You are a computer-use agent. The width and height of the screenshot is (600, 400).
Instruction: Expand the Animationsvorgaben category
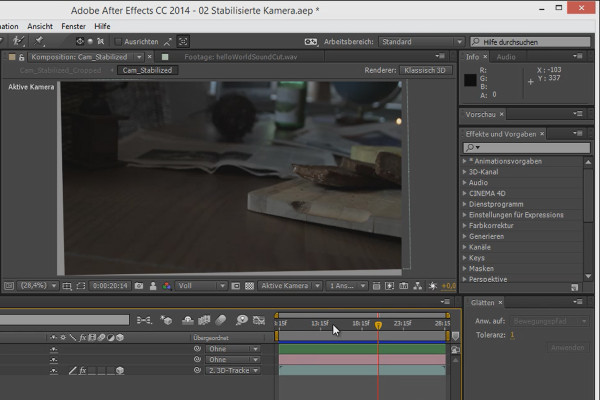pyautogui.click(x=464, y=161)
